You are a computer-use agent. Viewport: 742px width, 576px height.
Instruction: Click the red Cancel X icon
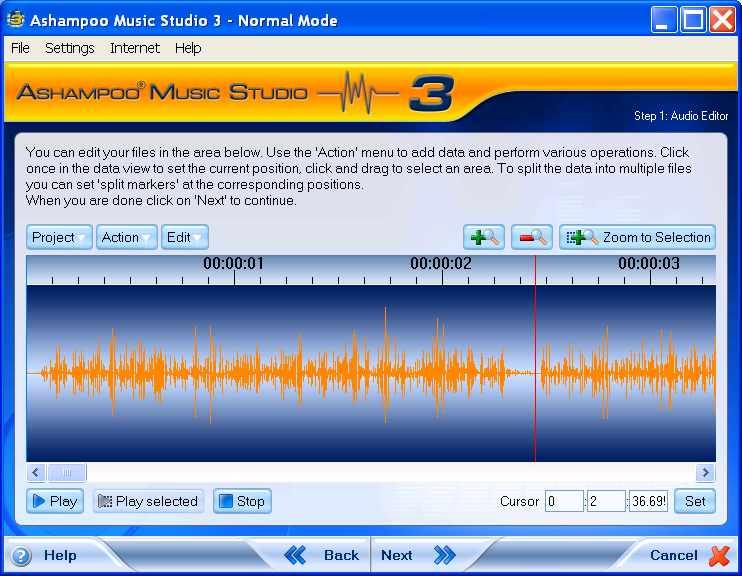tap(719, 555)
